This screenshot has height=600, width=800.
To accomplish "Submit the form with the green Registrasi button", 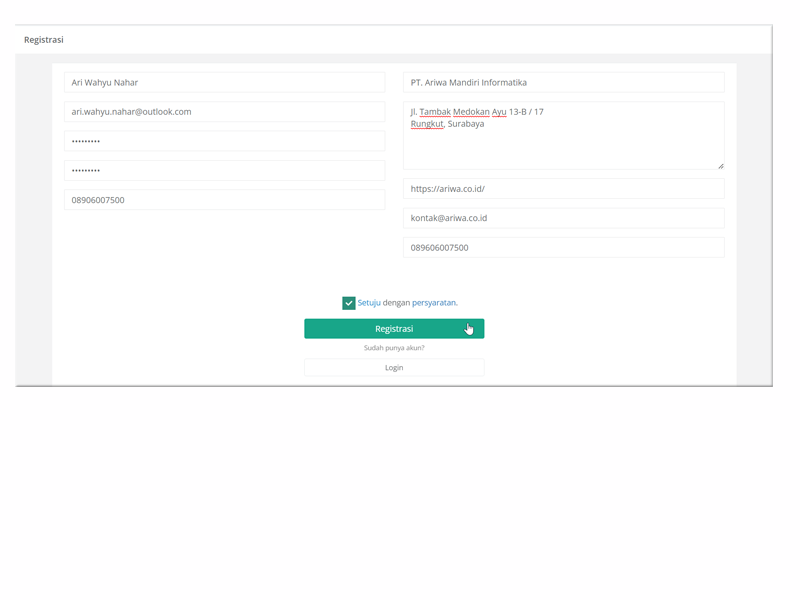I will 394,329.
